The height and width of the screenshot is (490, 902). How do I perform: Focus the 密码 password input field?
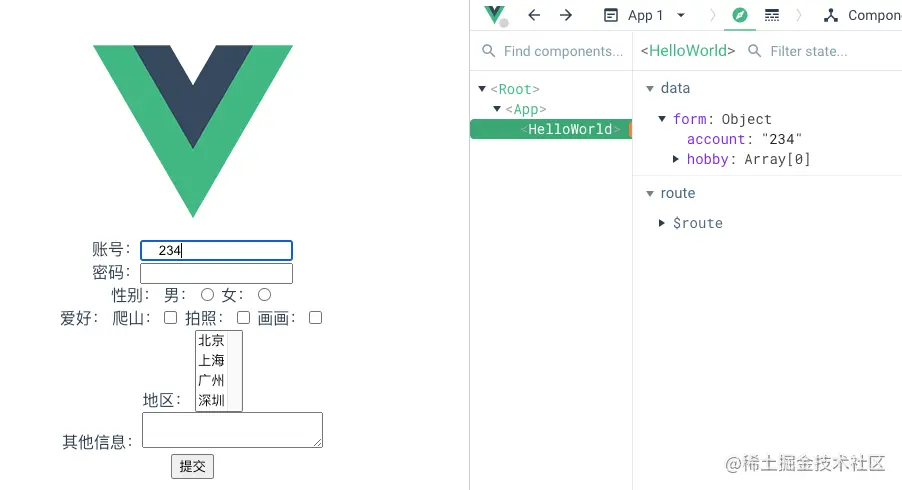[x=216, y=273]
